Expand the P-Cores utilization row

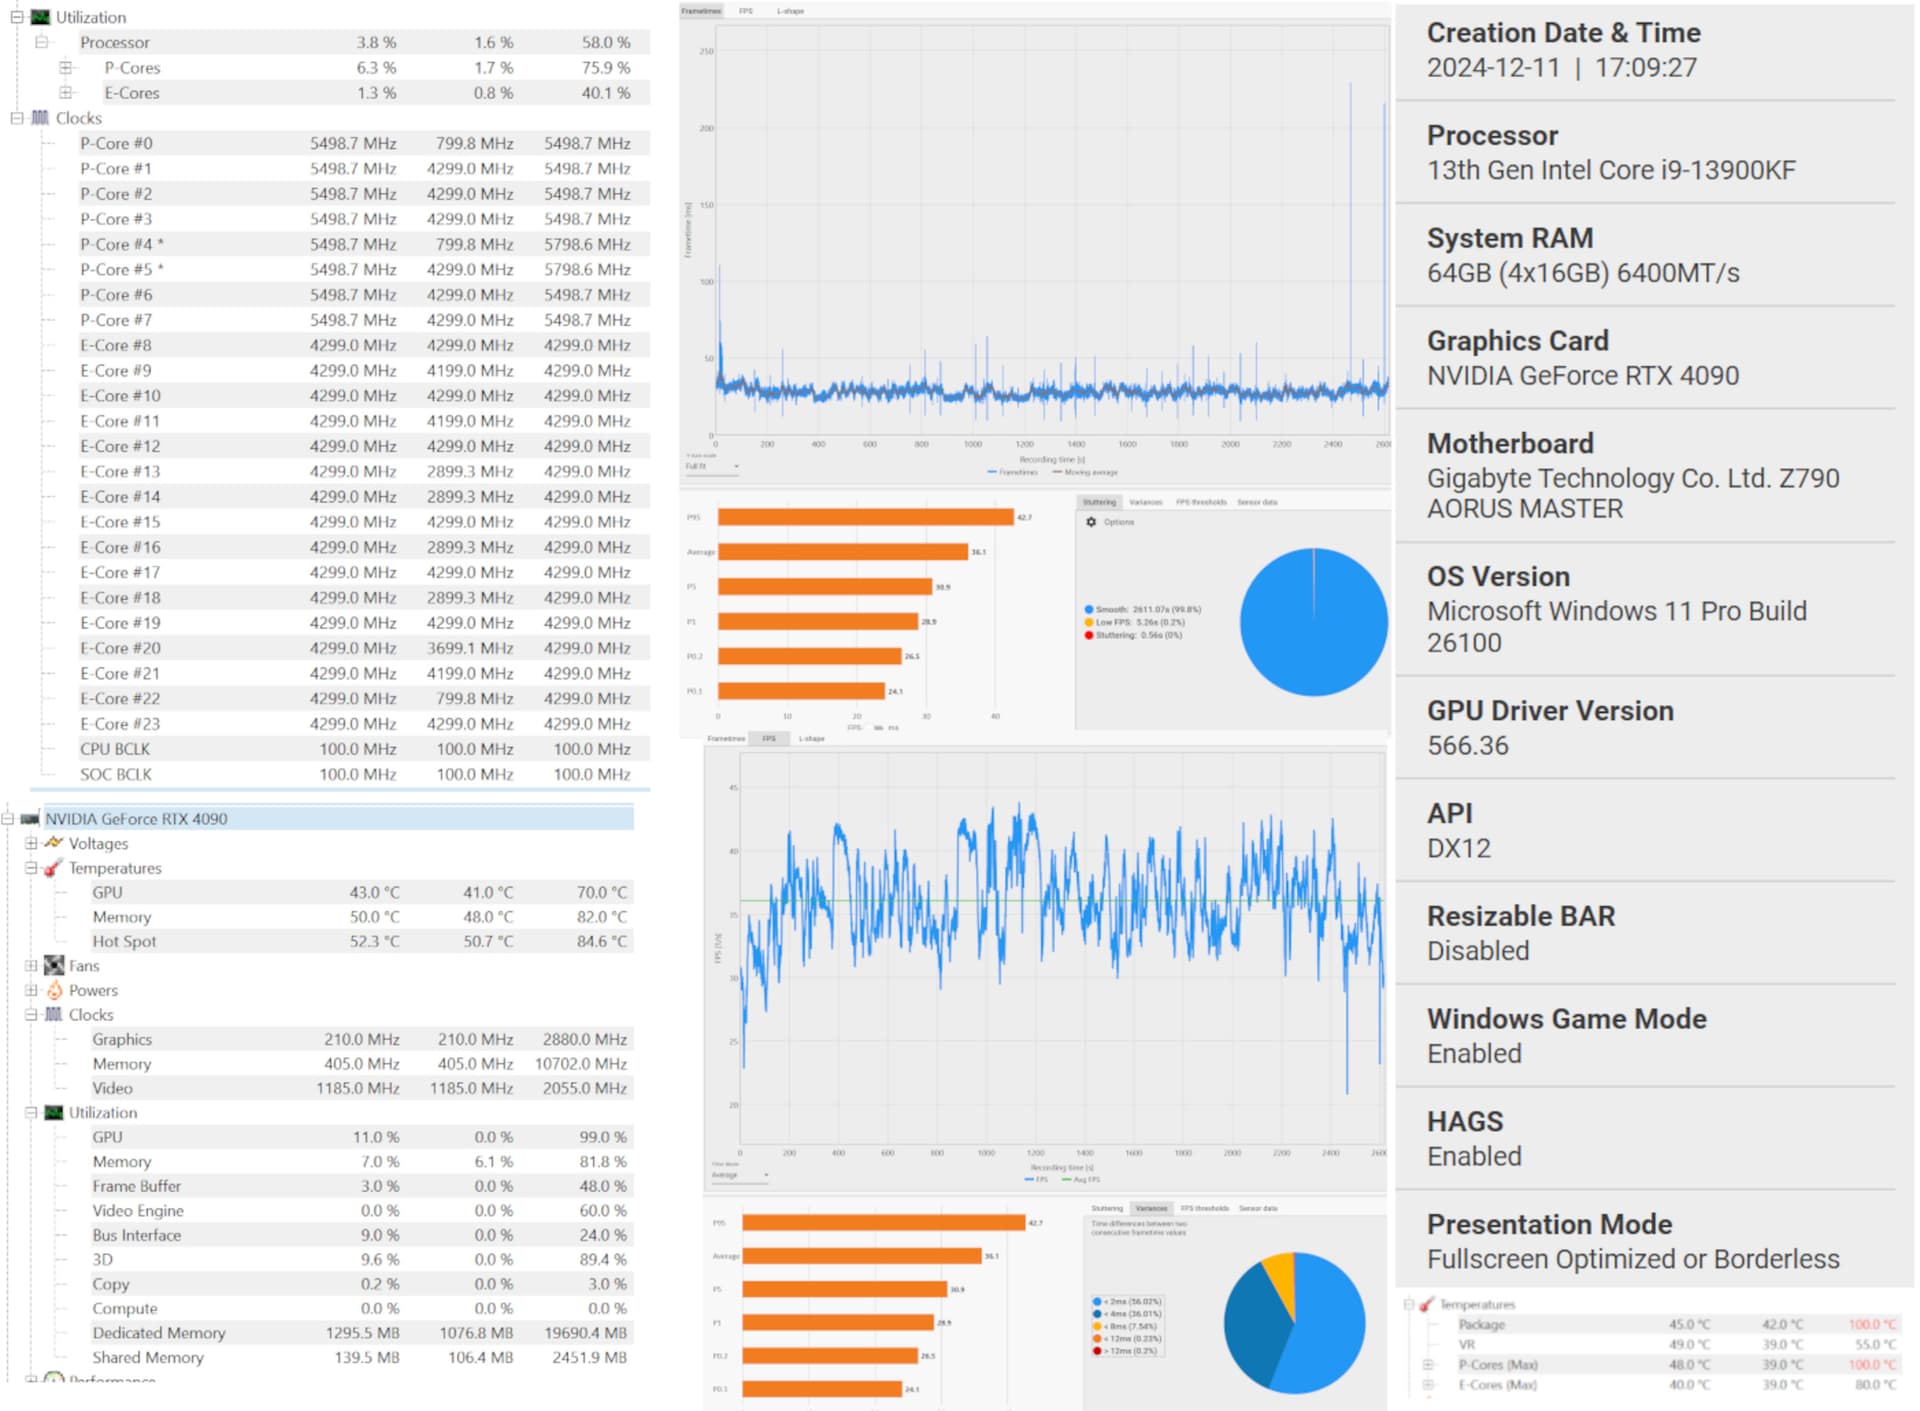point(66,68)
